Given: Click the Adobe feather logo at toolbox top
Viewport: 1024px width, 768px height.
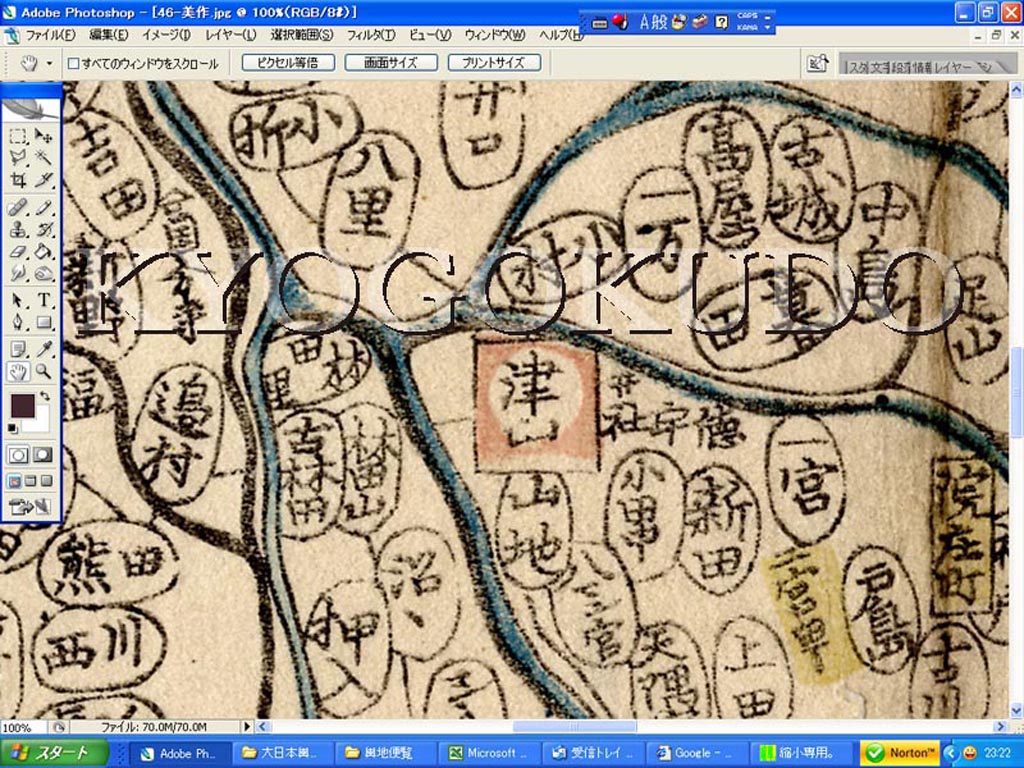Looking at the screenshot, I should (x=31, y=108).
